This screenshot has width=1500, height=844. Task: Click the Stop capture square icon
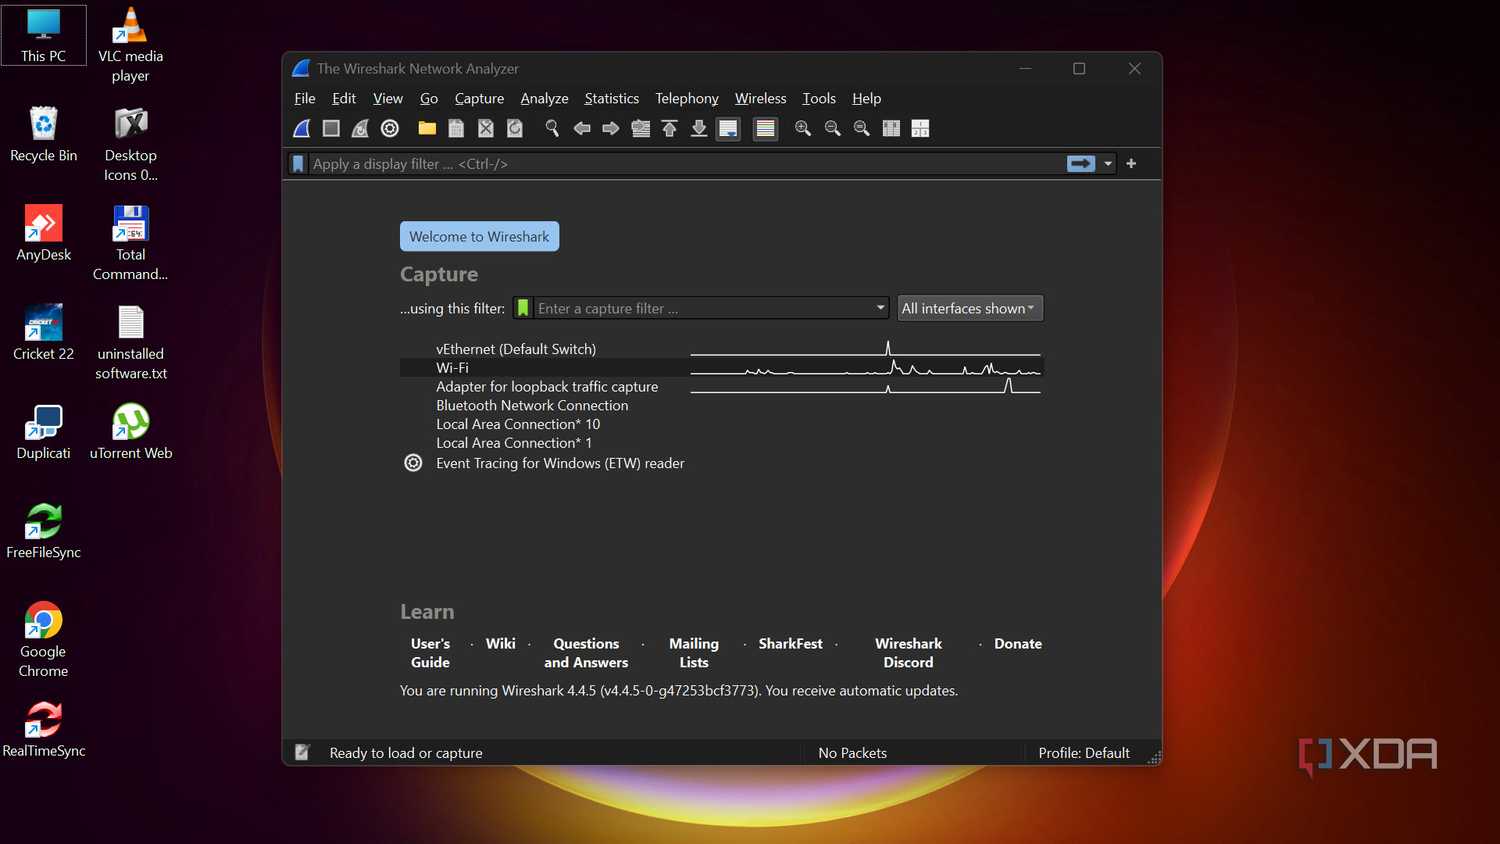click(x=331, y=128)
